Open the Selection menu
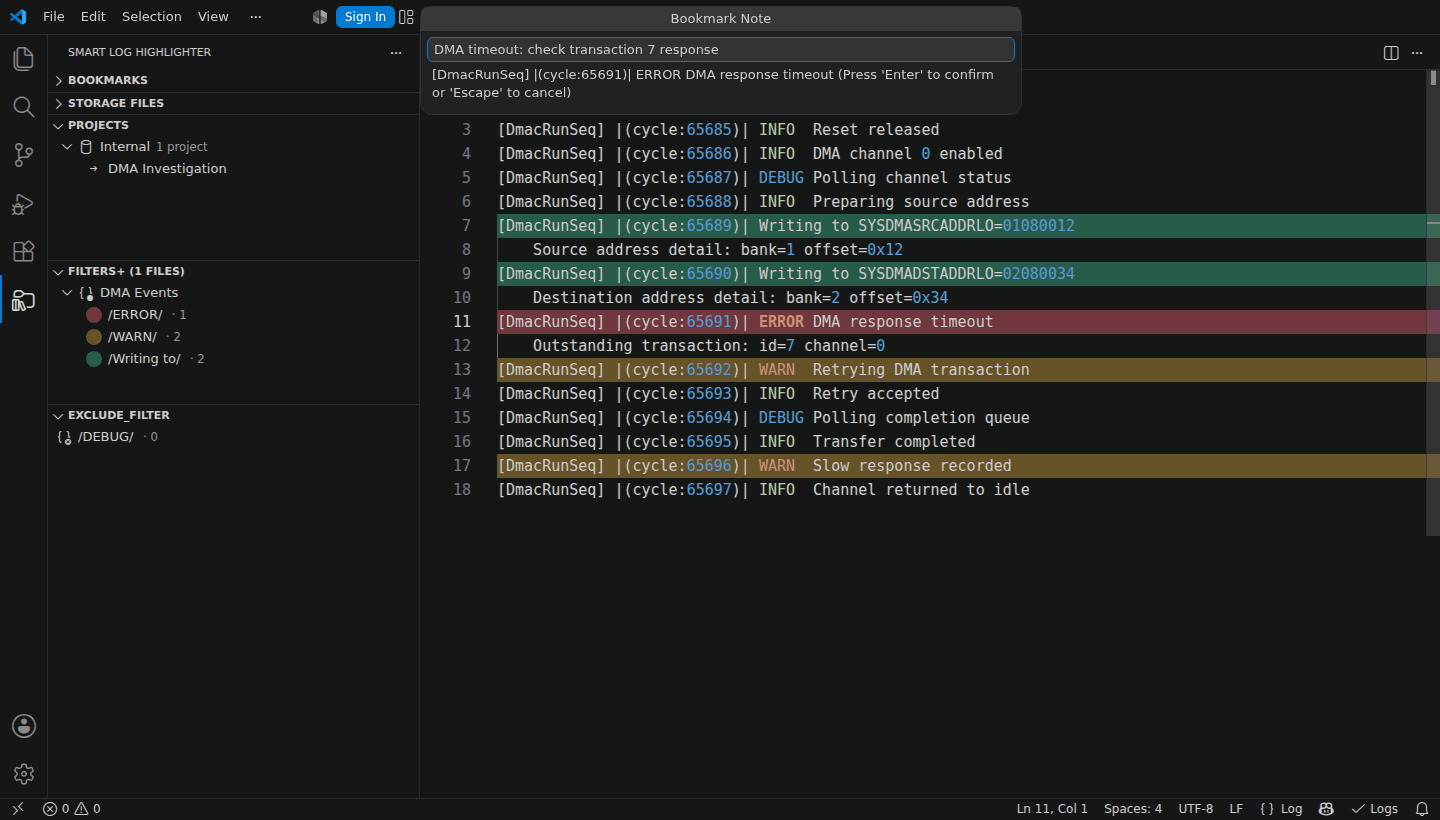The image size is (1440, 820). click(x=152, y=17)
